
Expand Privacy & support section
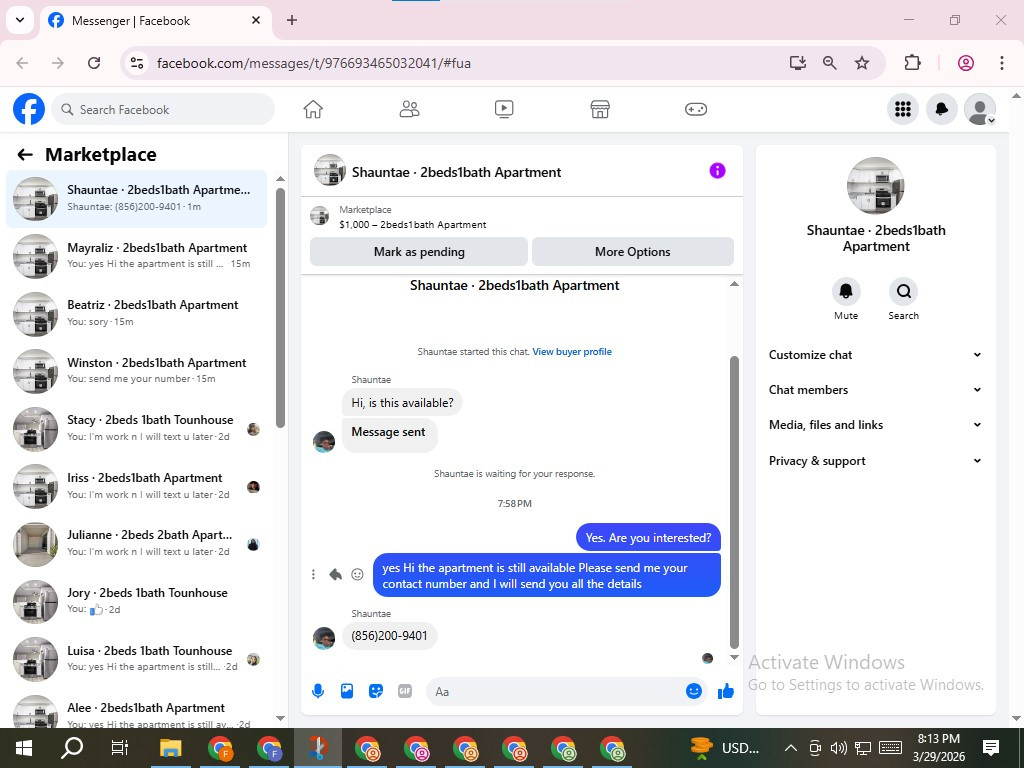[x=875, y=460]
